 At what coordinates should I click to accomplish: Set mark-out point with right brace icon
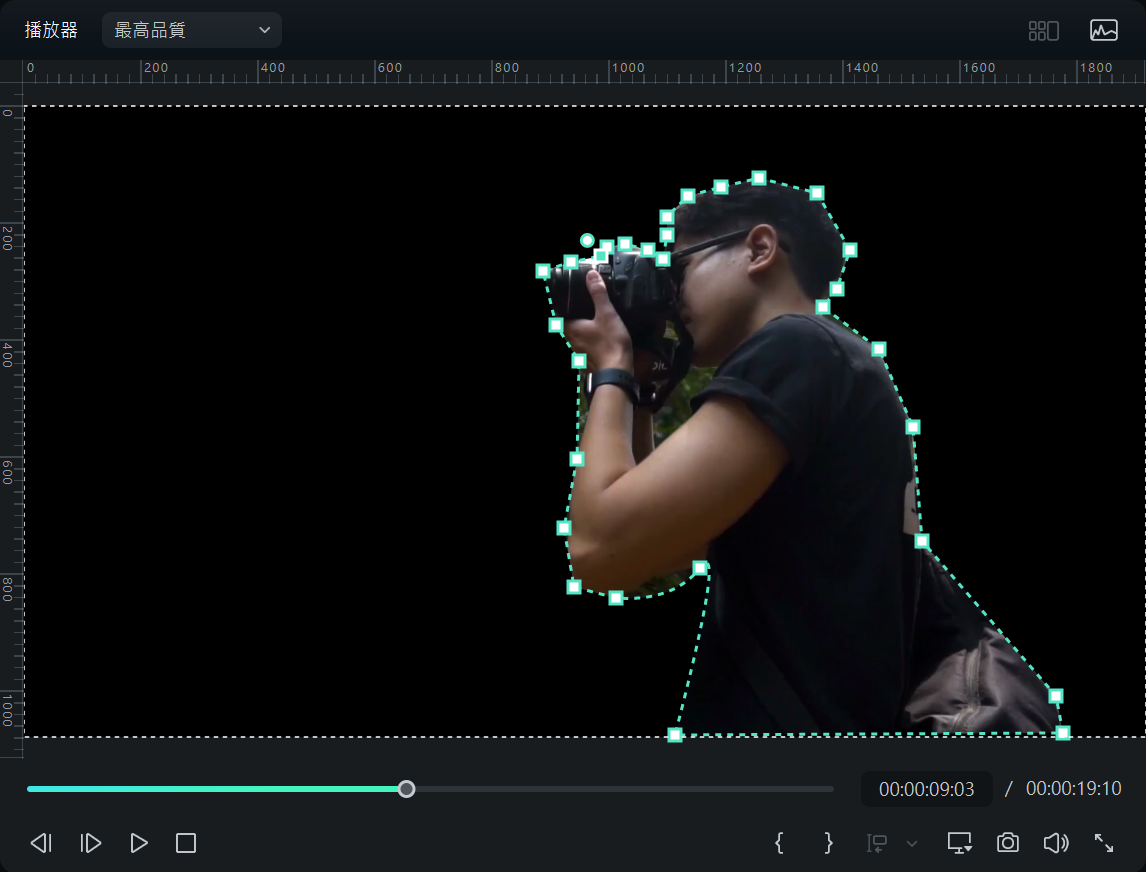(x=828, y=843)
